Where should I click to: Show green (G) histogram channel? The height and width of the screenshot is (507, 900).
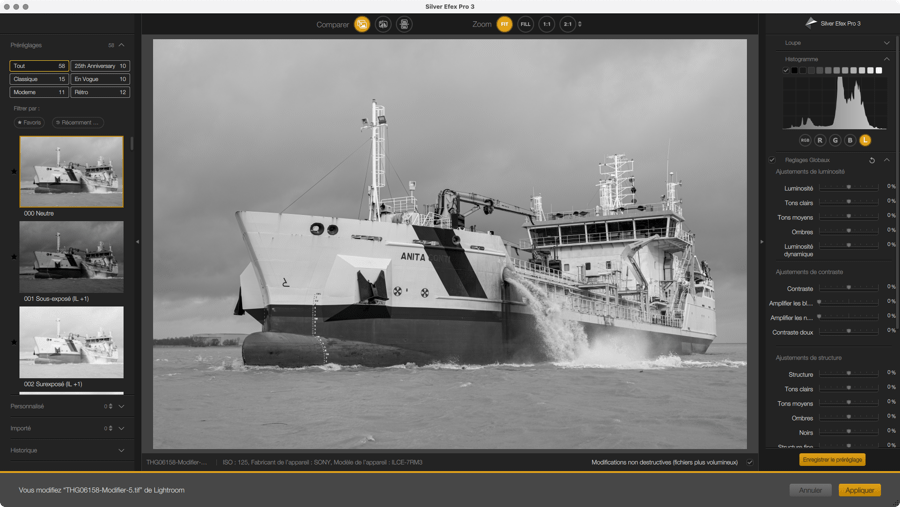(835, 140)
